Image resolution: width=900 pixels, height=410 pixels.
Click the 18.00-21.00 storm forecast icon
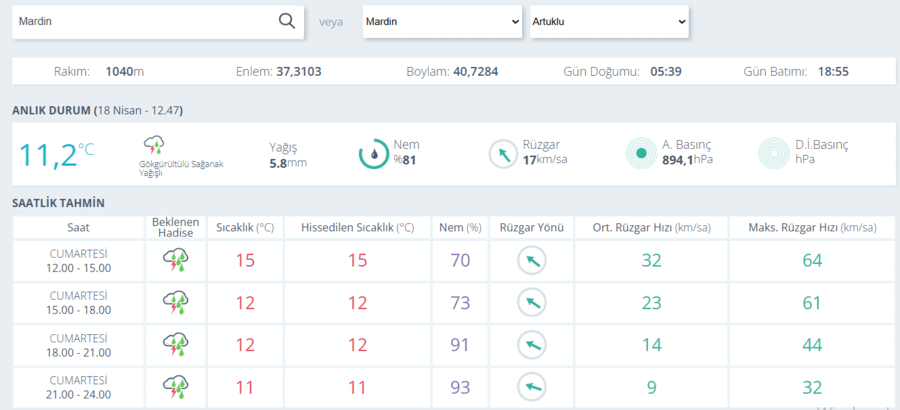point(176,345)
